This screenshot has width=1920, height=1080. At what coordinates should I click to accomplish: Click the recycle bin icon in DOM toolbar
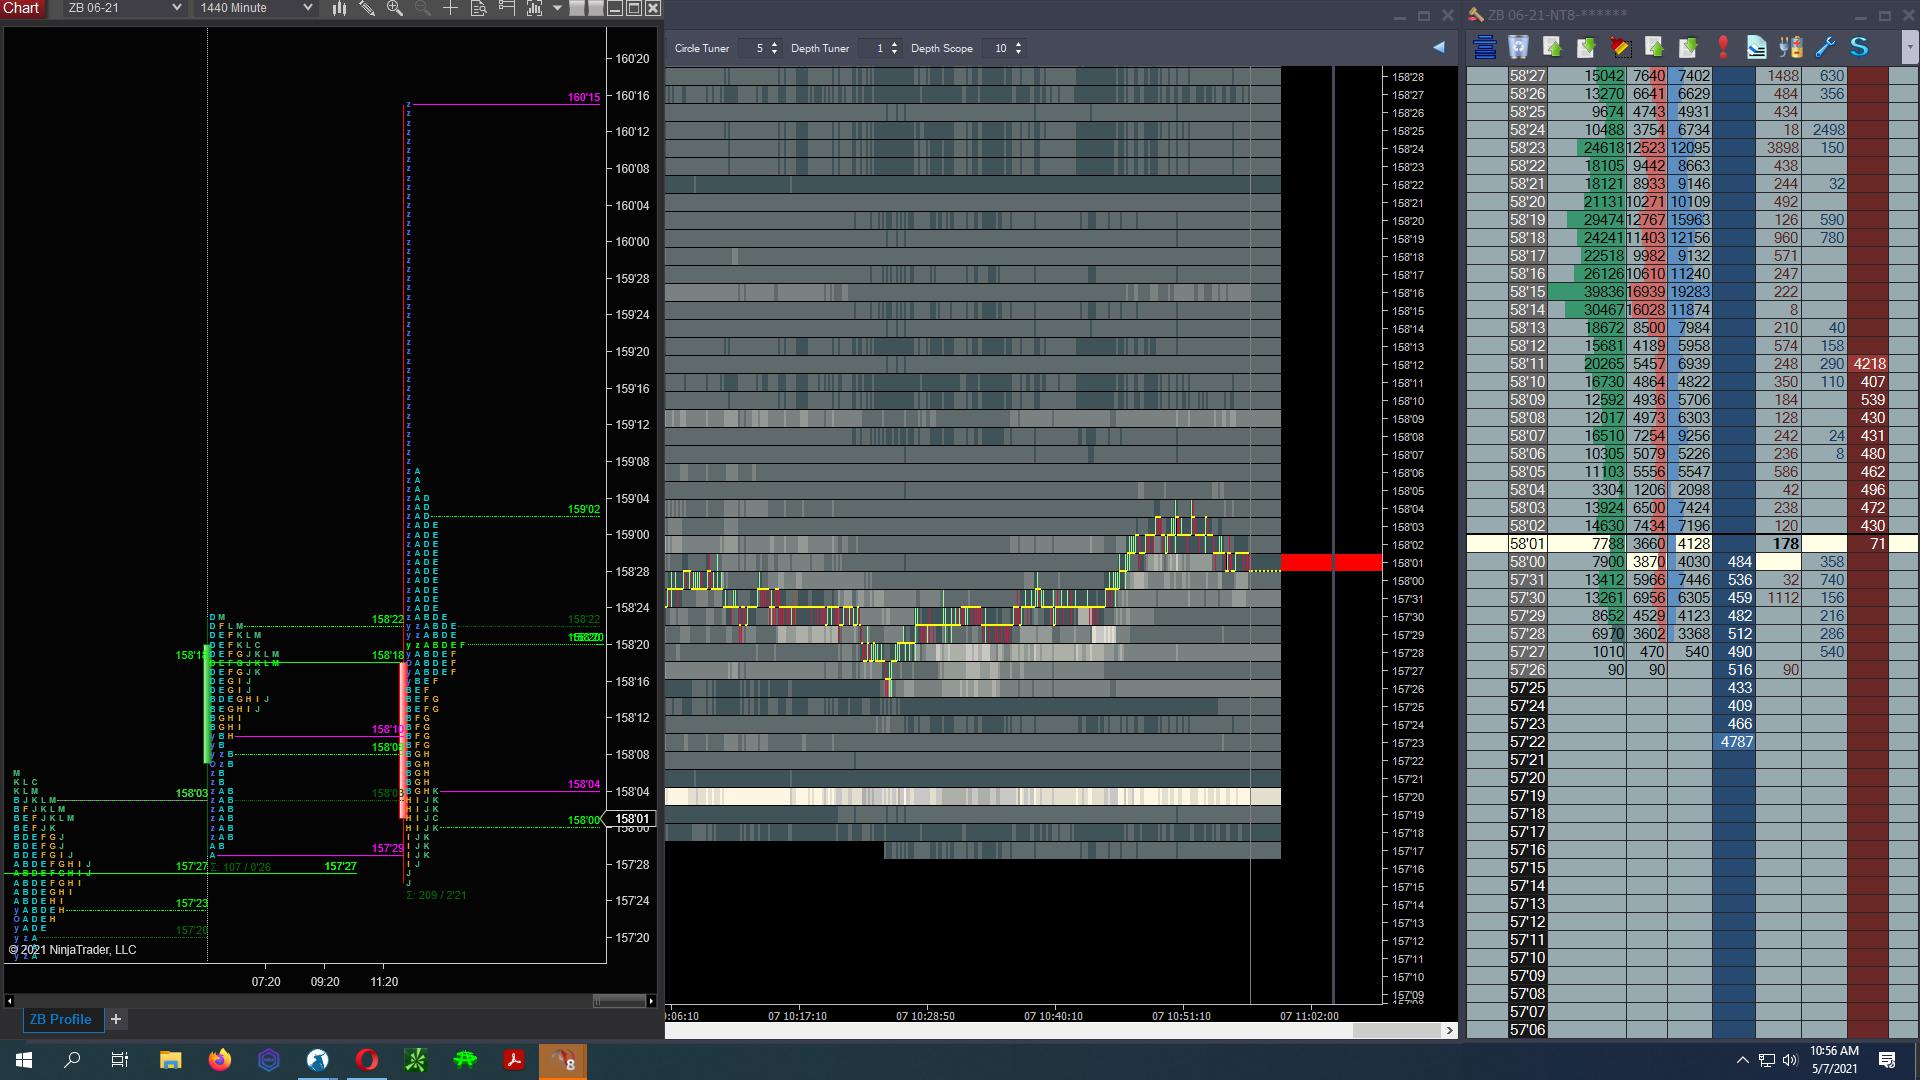click(1518, 47)
